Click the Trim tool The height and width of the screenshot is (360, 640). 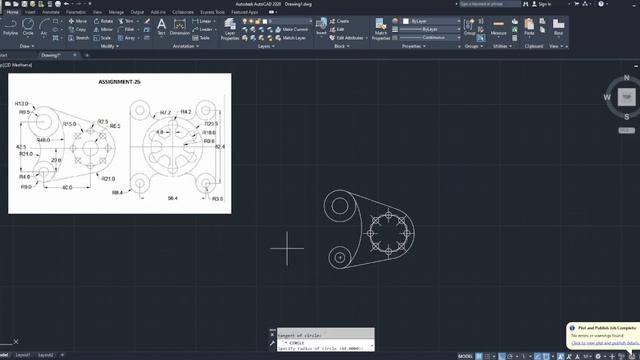[x=126, y=21]
